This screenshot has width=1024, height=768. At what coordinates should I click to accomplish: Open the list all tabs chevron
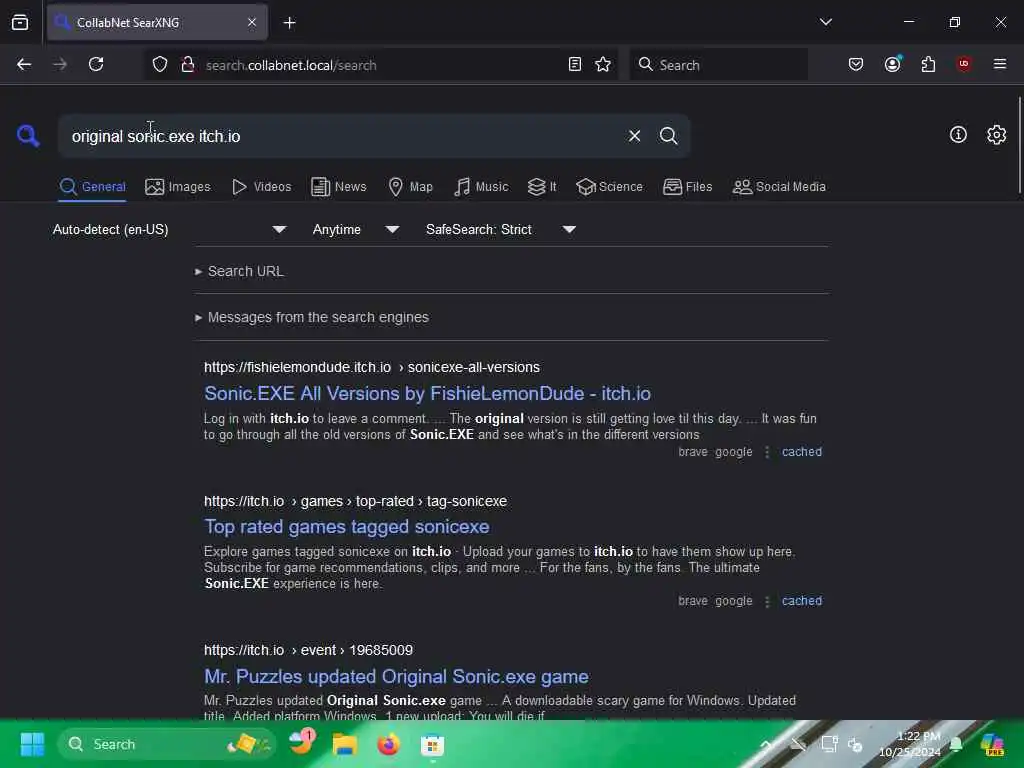pyautogui.click(x=825, y=22)
